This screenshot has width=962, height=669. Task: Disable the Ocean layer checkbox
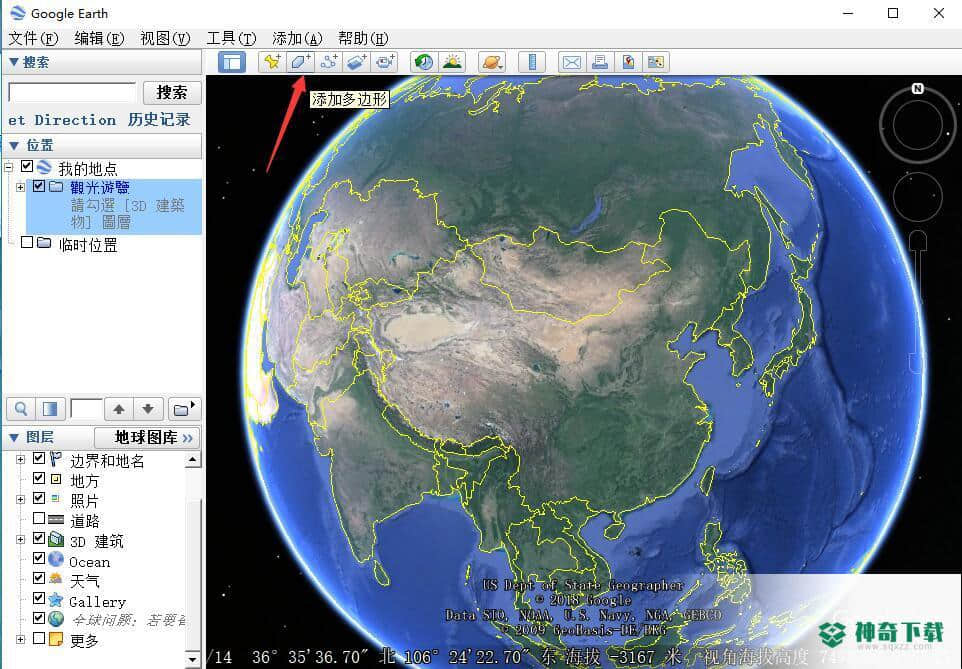[39, 559]
